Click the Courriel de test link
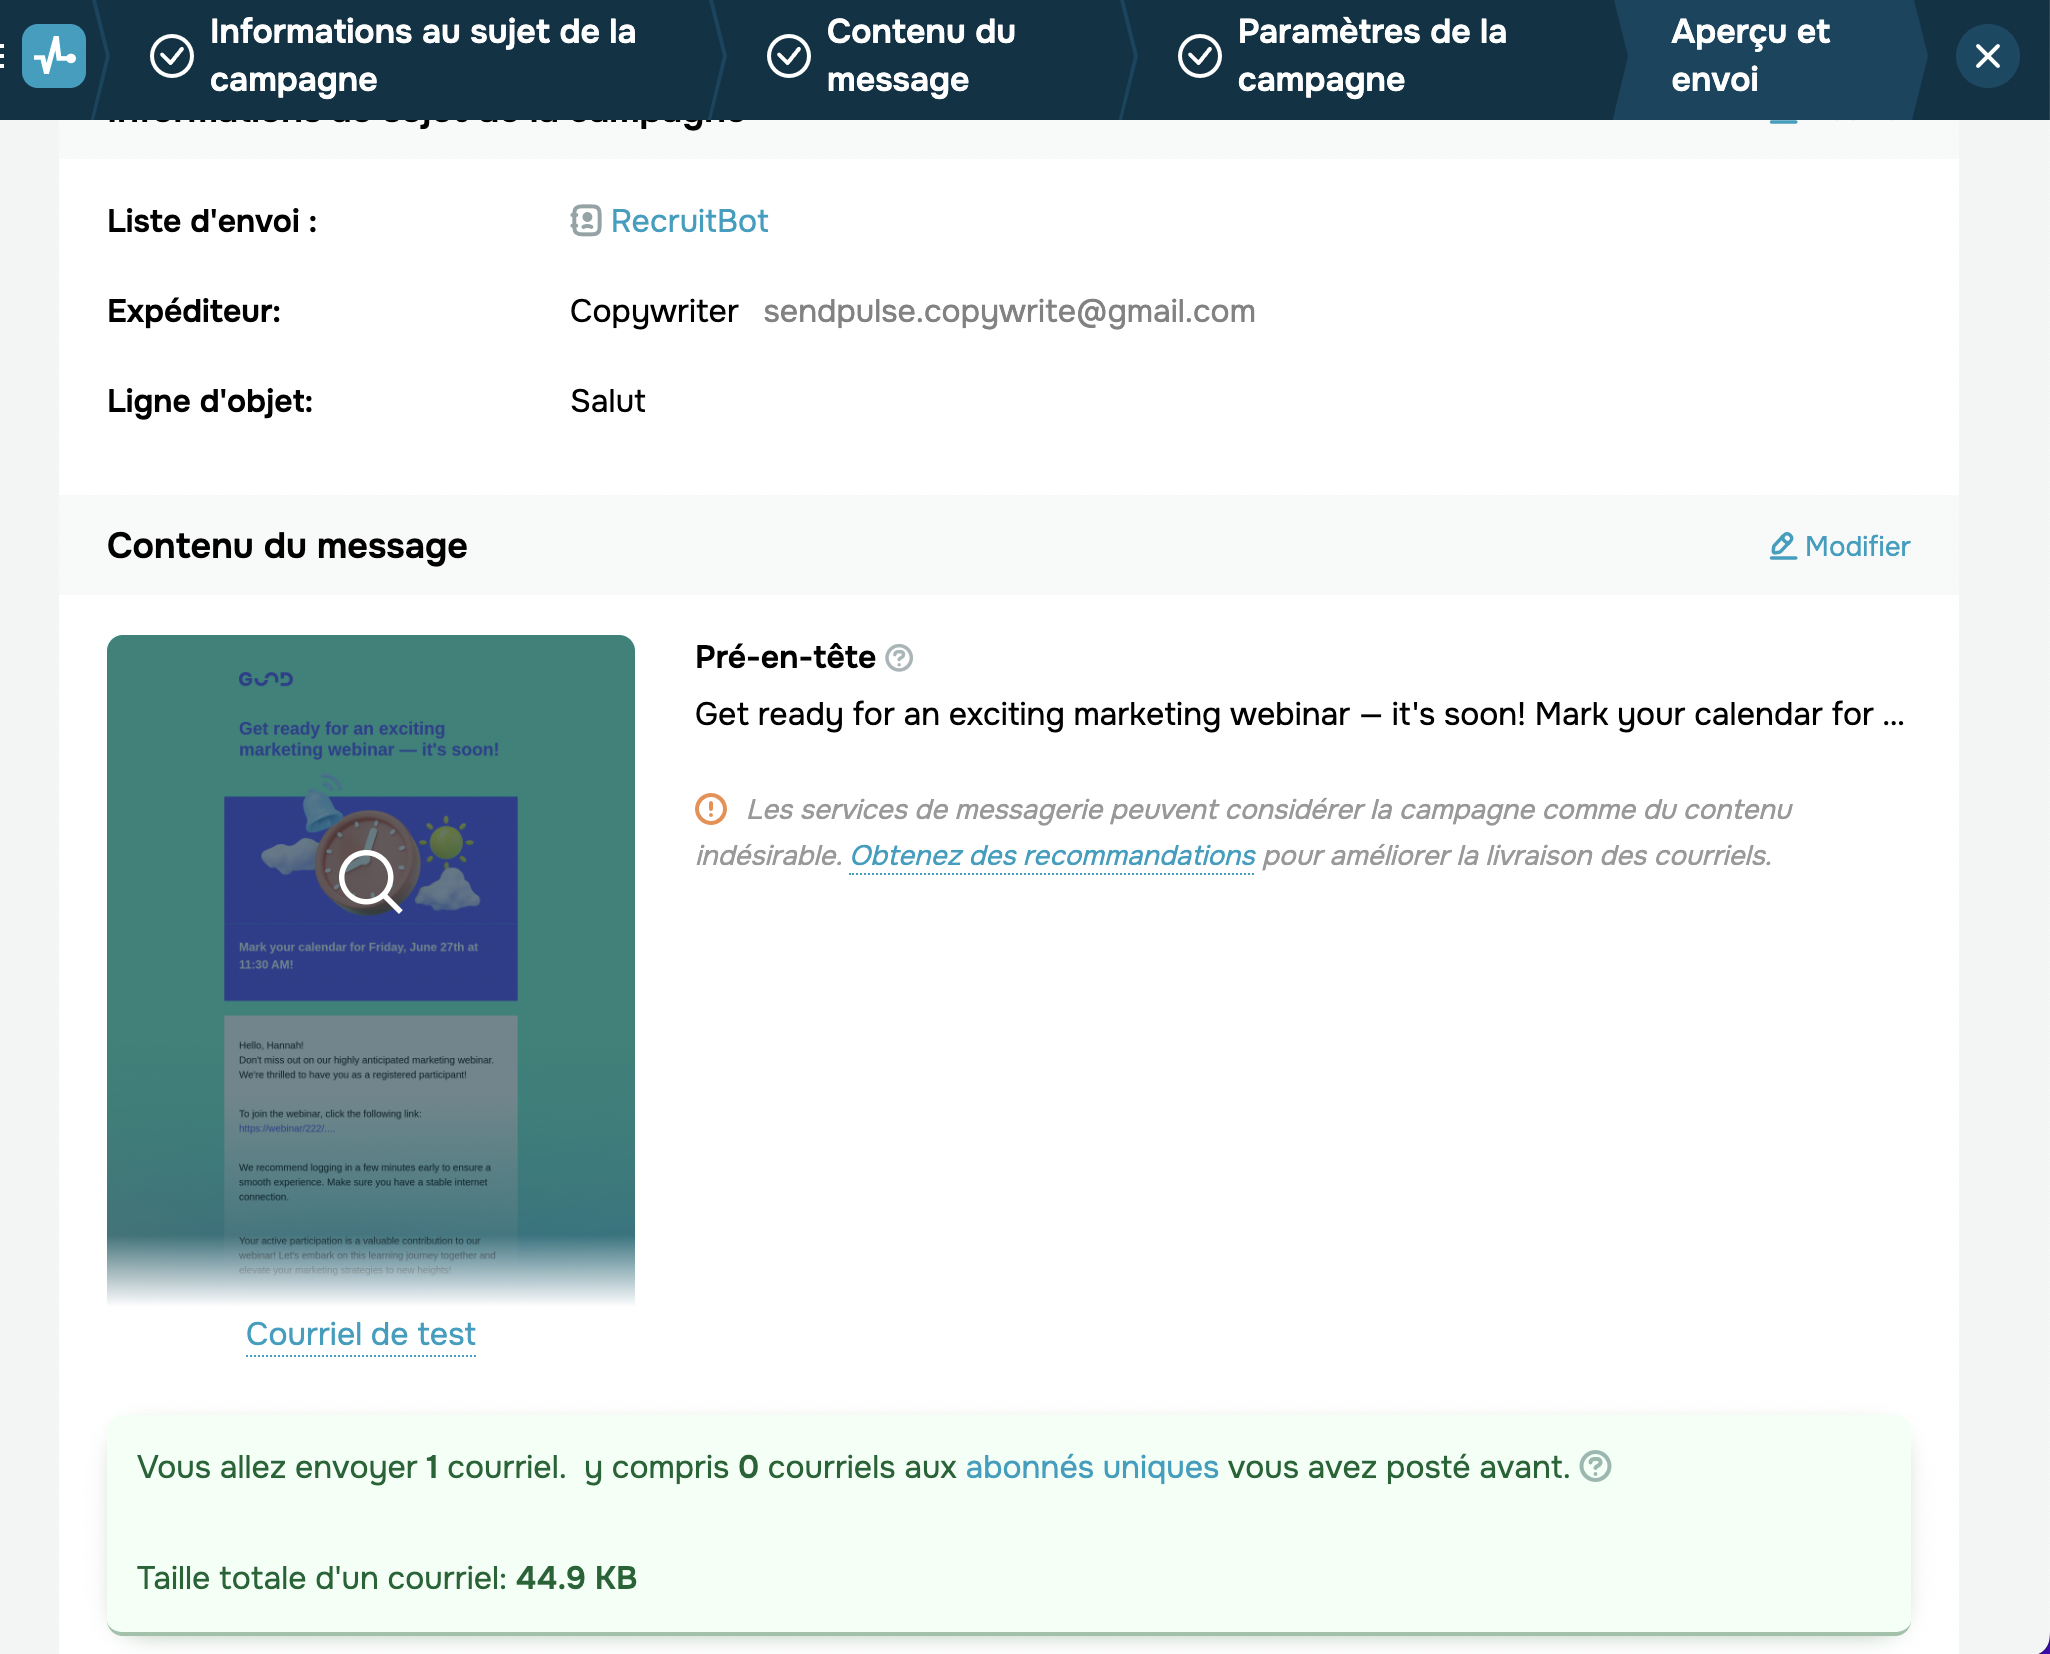Screen dimensions: 2050x1654 (361, 1334)
